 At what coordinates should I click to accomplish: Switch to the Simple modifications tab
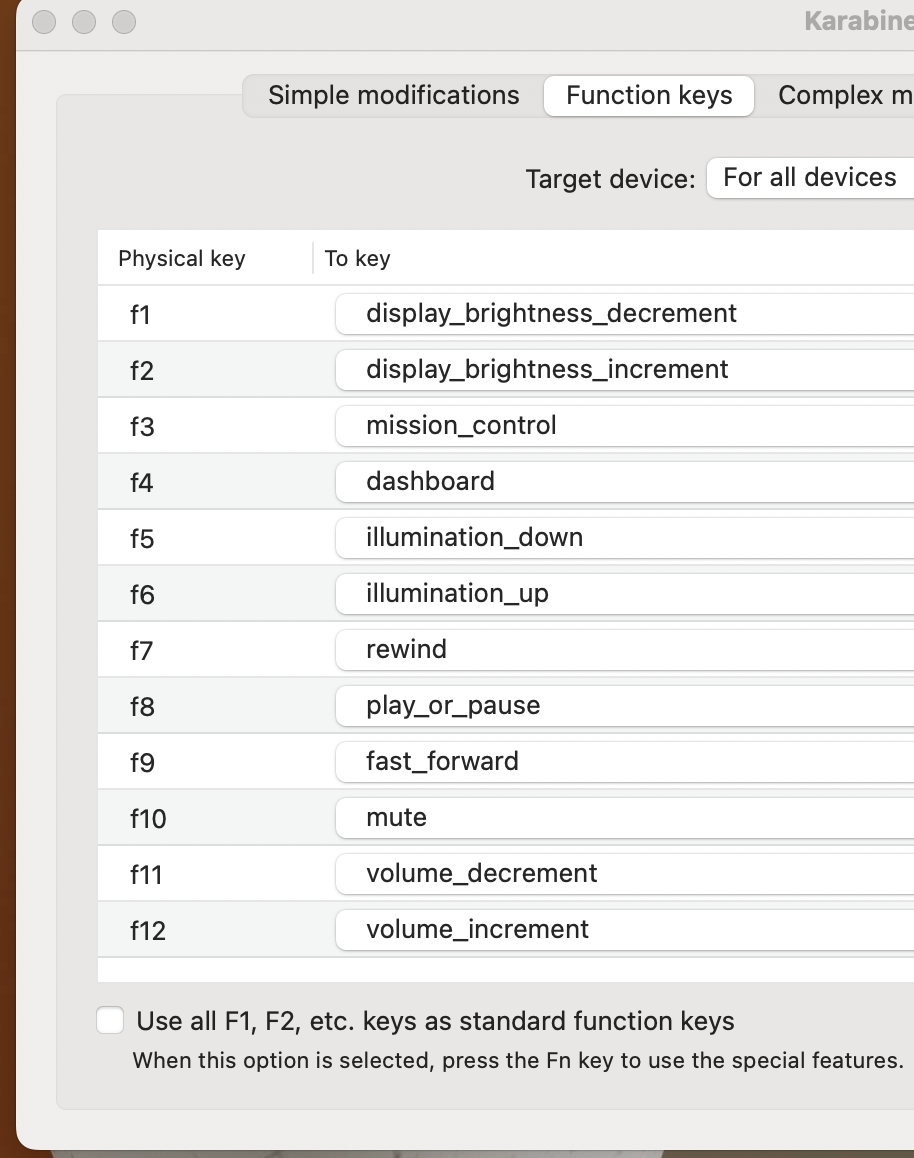click(392, 95)
